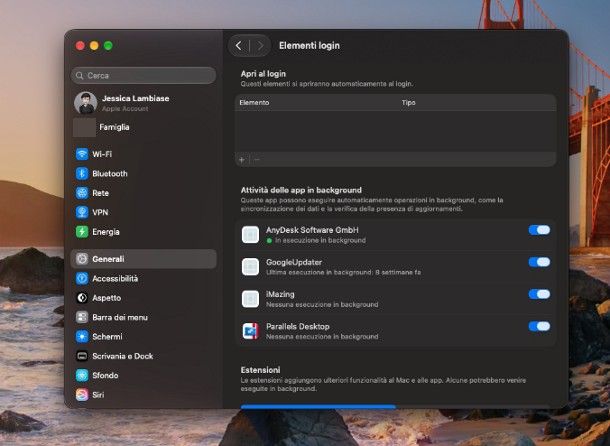Open the Scrivania e Dock icon
Image resolution: width=610 pixels, height=446 pixels.
[x=82, y=356]
